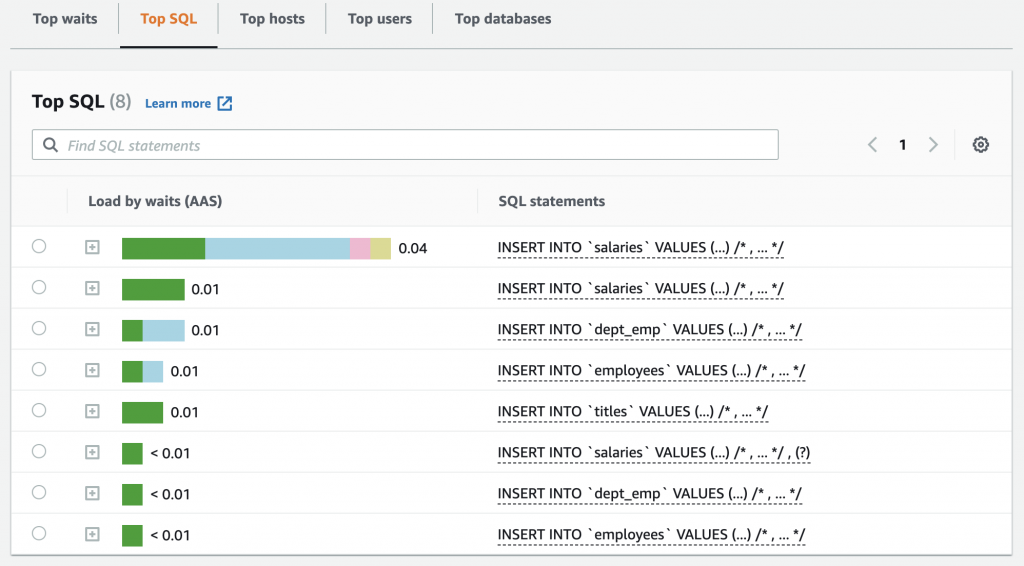Screen dimensions: 1024x566
Task: Open table settings gear icon
Action: pos(981,145)
